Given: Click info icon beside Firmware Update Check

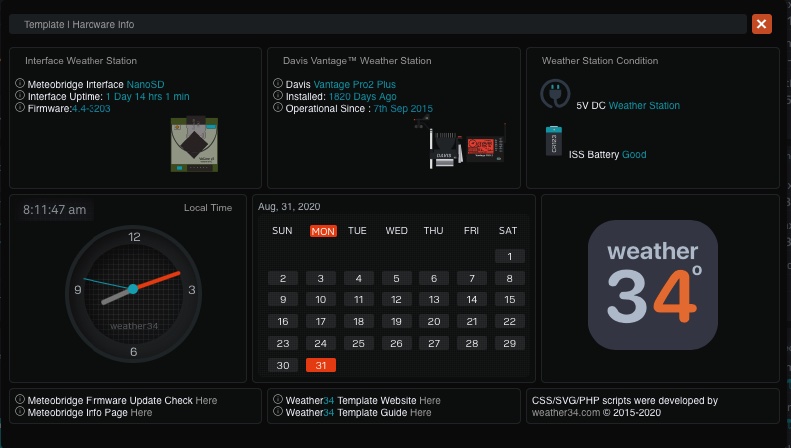Looking at the screenshot, I should tap(20, 399).
